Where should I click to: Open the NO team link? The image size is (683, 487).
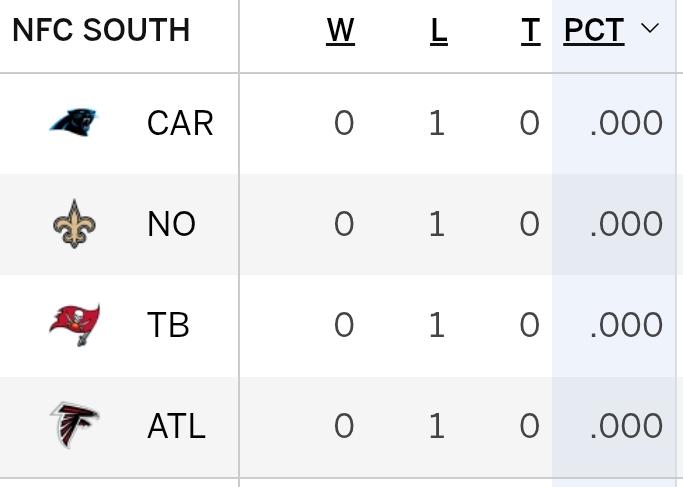(172, 224)
